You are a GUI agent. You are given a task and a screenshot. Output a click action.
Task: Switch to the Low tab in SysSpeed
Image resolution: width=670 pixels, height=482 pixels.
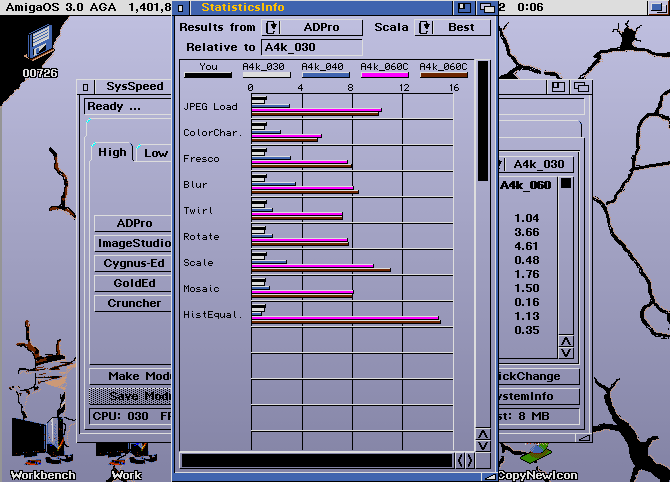click(x=155, y=153)
